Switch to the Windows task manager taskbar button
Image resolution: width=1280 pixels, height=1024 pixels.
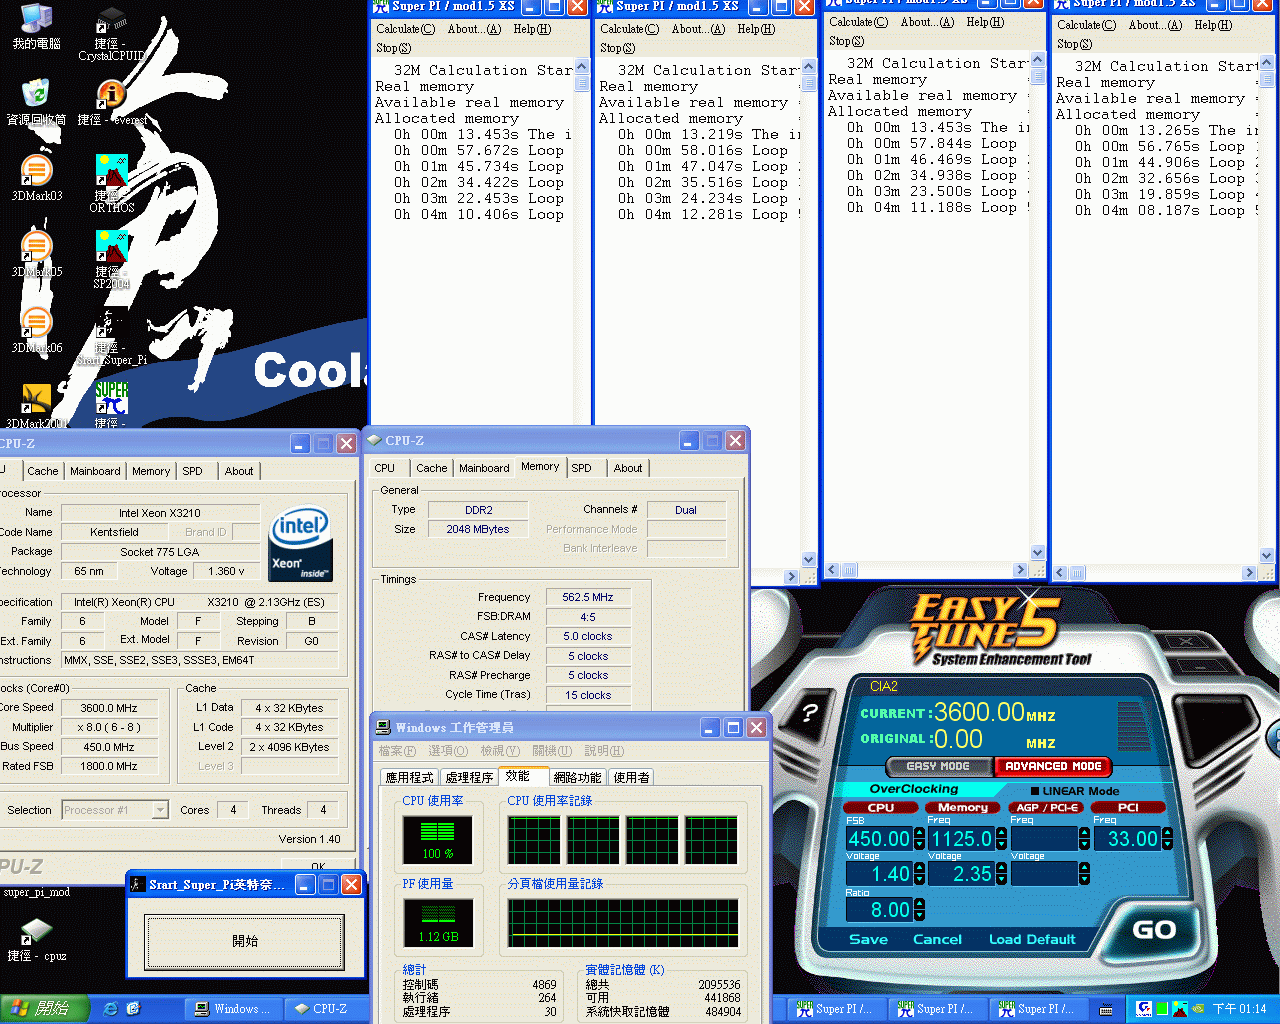point(233,1009)
